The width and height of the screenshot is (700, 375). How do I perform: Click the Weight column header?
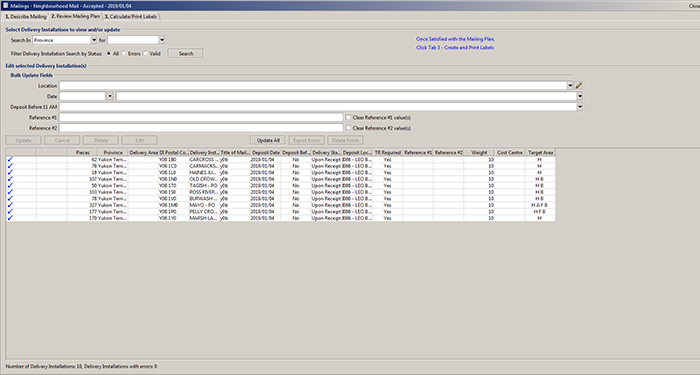(x=479, y=153)
